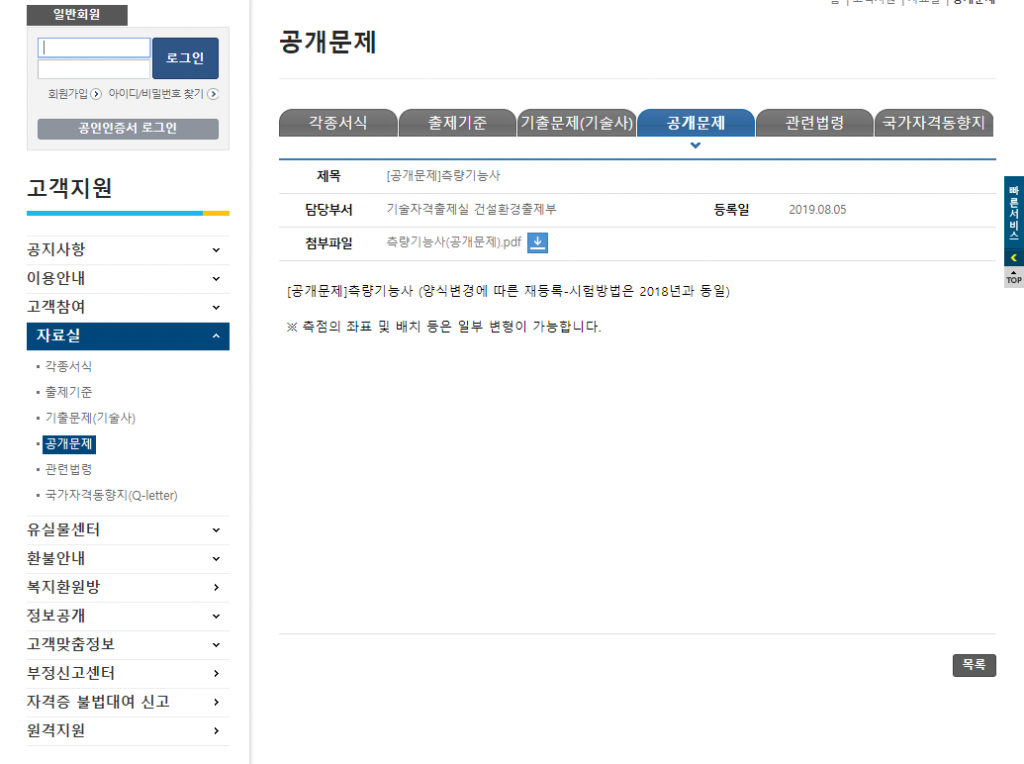Image resolution: width=1024 pixels, height=764 pixels.
Task: Click the TOP scroll-up icon
Action: [x=1013, y=277]
